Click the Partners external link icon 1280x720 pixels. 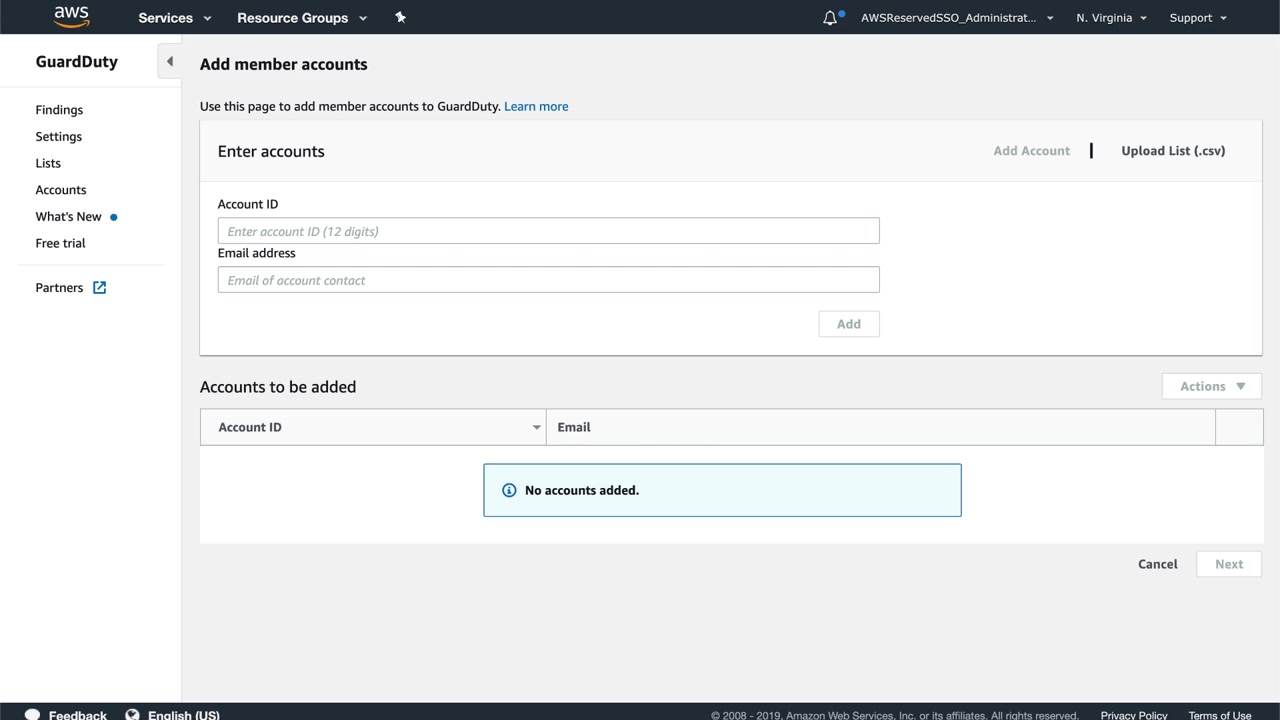[x=100, y=288]
